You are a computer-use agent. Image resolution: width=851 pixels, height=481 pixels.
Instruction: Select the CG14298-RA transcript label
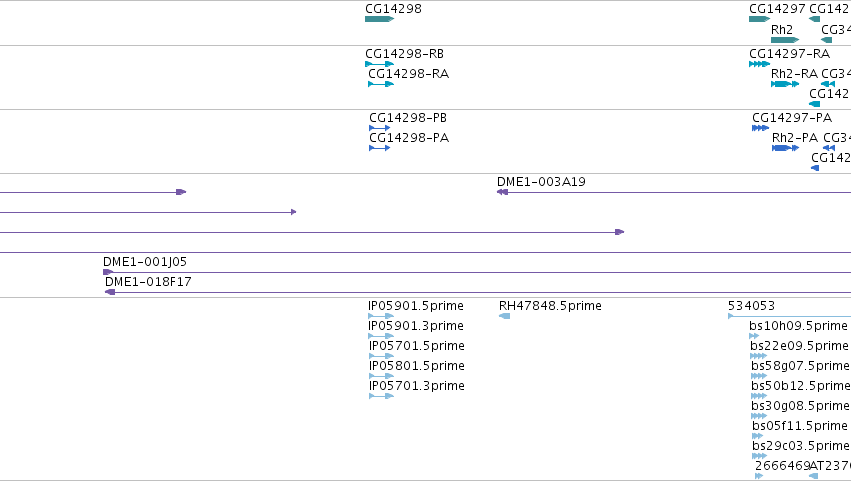[x=408, y=74]
